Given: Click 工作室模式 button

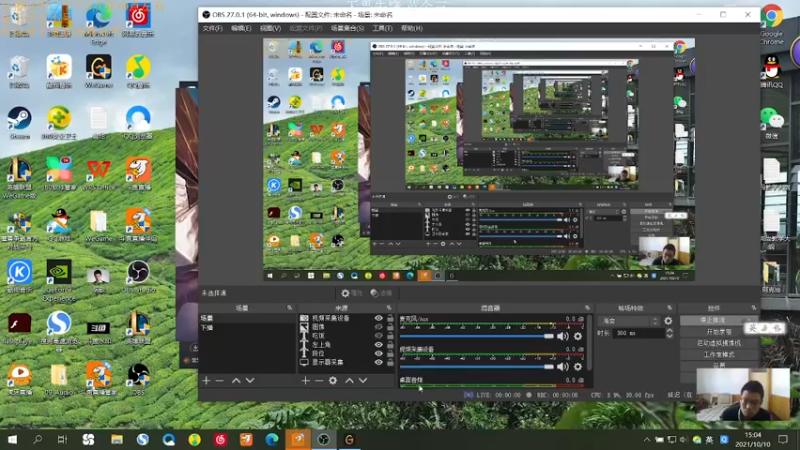Looking at the screenshot, I should [719, 354].
